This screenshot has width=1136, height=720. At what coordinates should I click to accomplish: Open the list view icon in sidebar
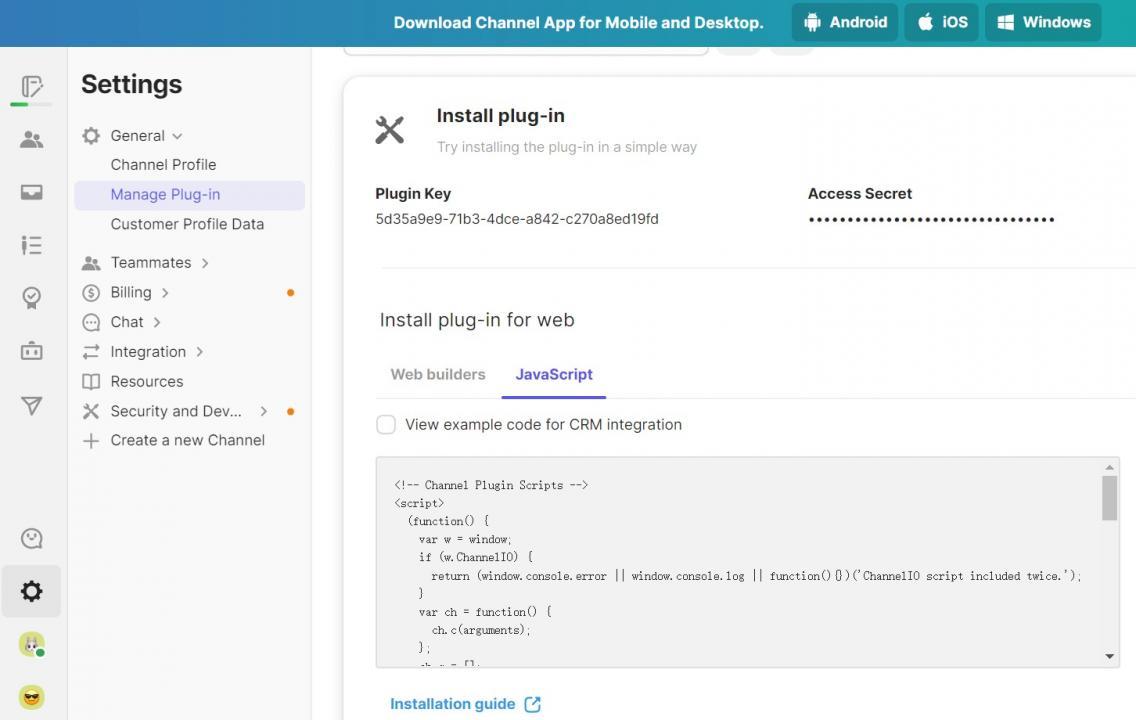31,245
